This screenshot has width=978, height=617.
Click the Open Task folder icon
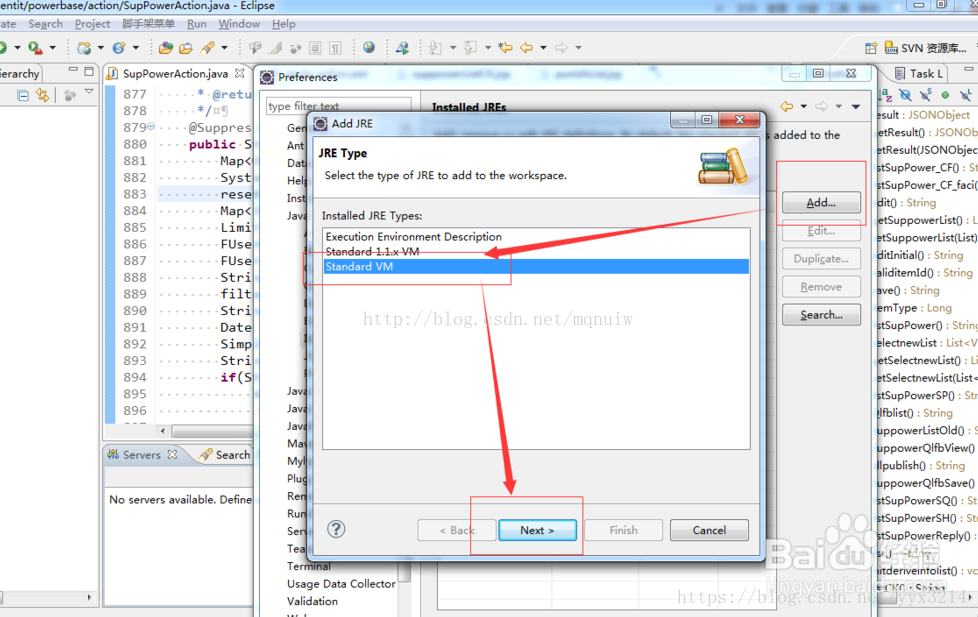(x=186, y=47)
